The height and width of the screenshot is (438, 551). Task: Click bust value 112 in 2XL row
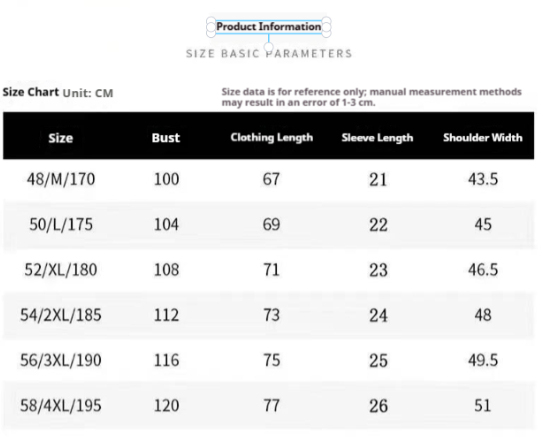(167, 315)
